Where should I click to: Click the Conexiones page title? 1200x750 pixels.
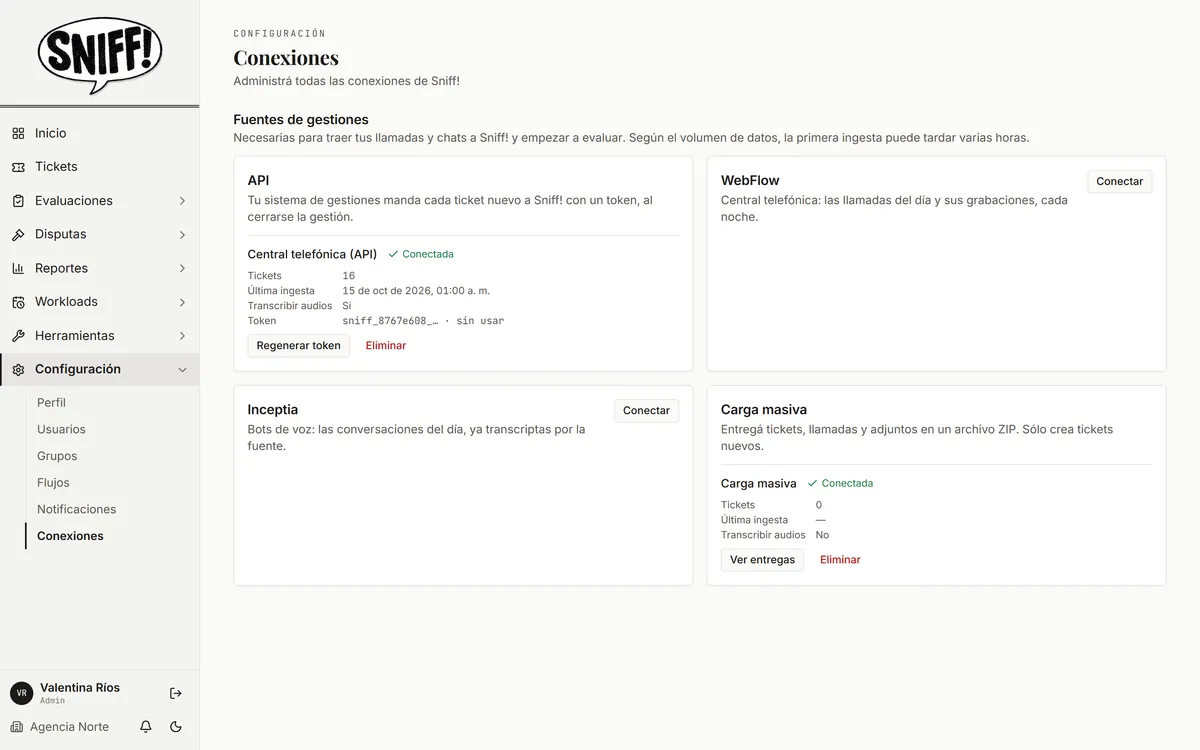(x=286, y=57)
